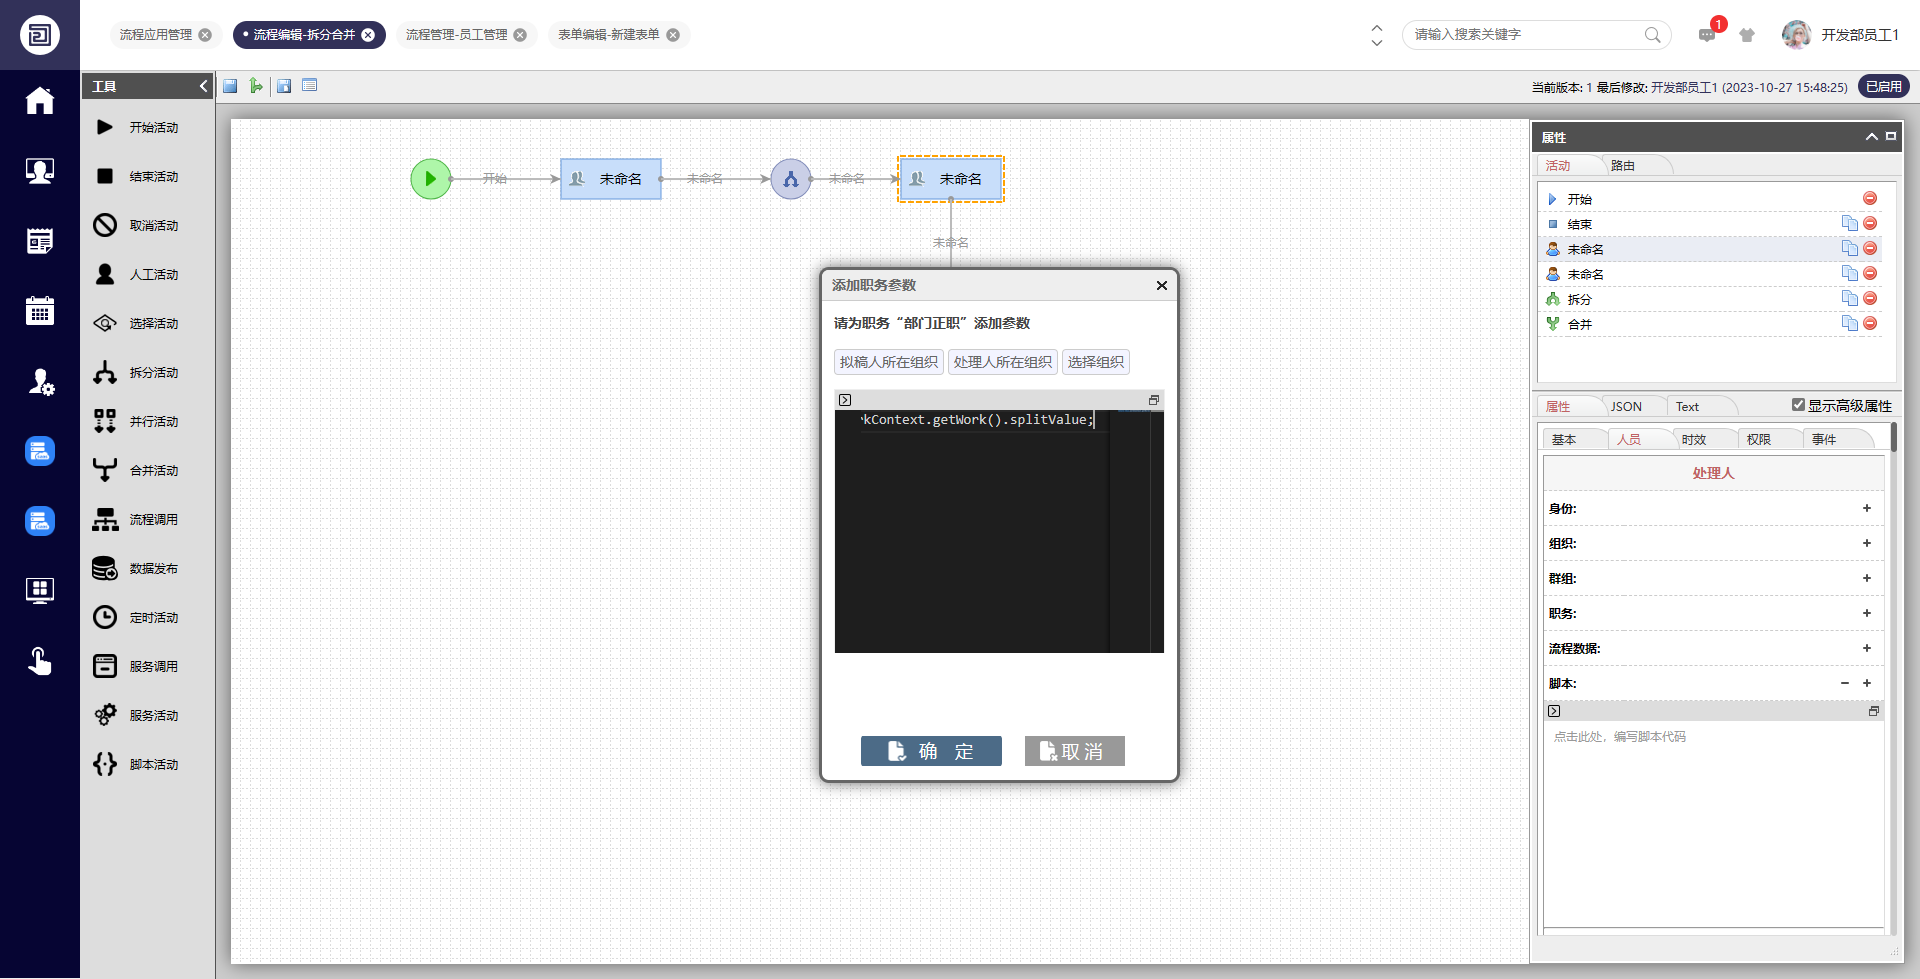Open the person-with-gear icon in left navigation

[x=40, y=381]
